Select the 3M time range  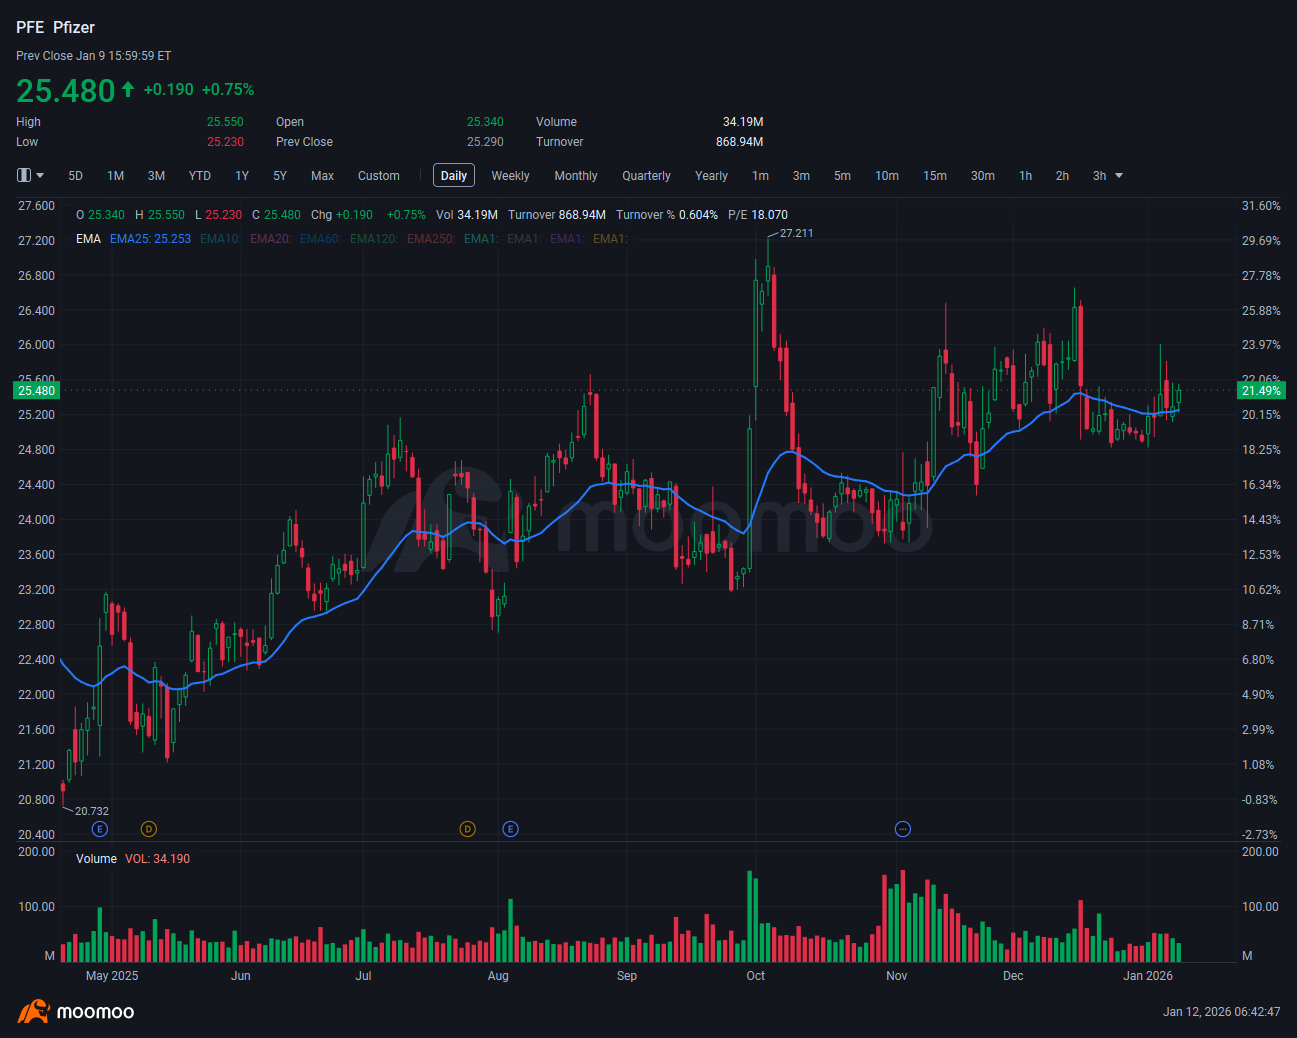click(x=156, y=176)
